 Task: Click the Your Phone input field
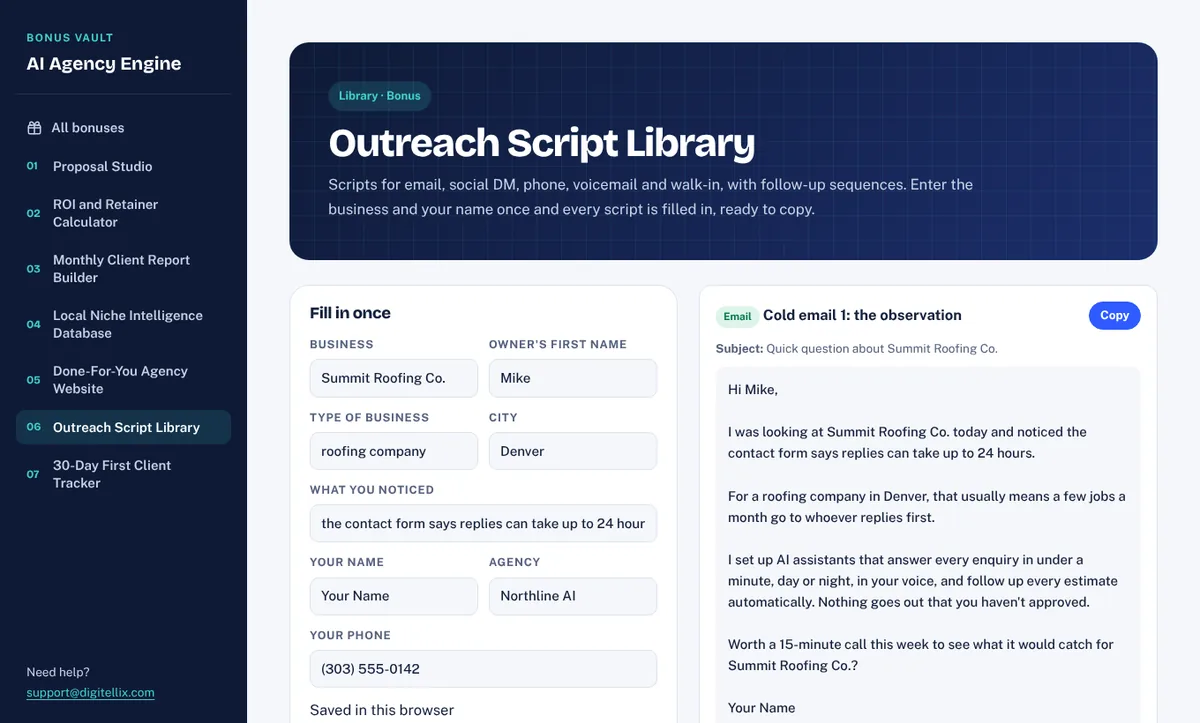click(483, 669)
